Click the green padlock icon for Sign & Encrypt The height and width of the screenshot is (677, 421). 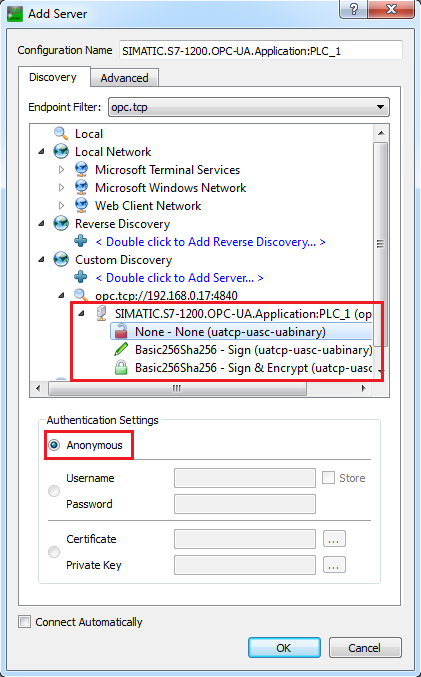[121, 368]
